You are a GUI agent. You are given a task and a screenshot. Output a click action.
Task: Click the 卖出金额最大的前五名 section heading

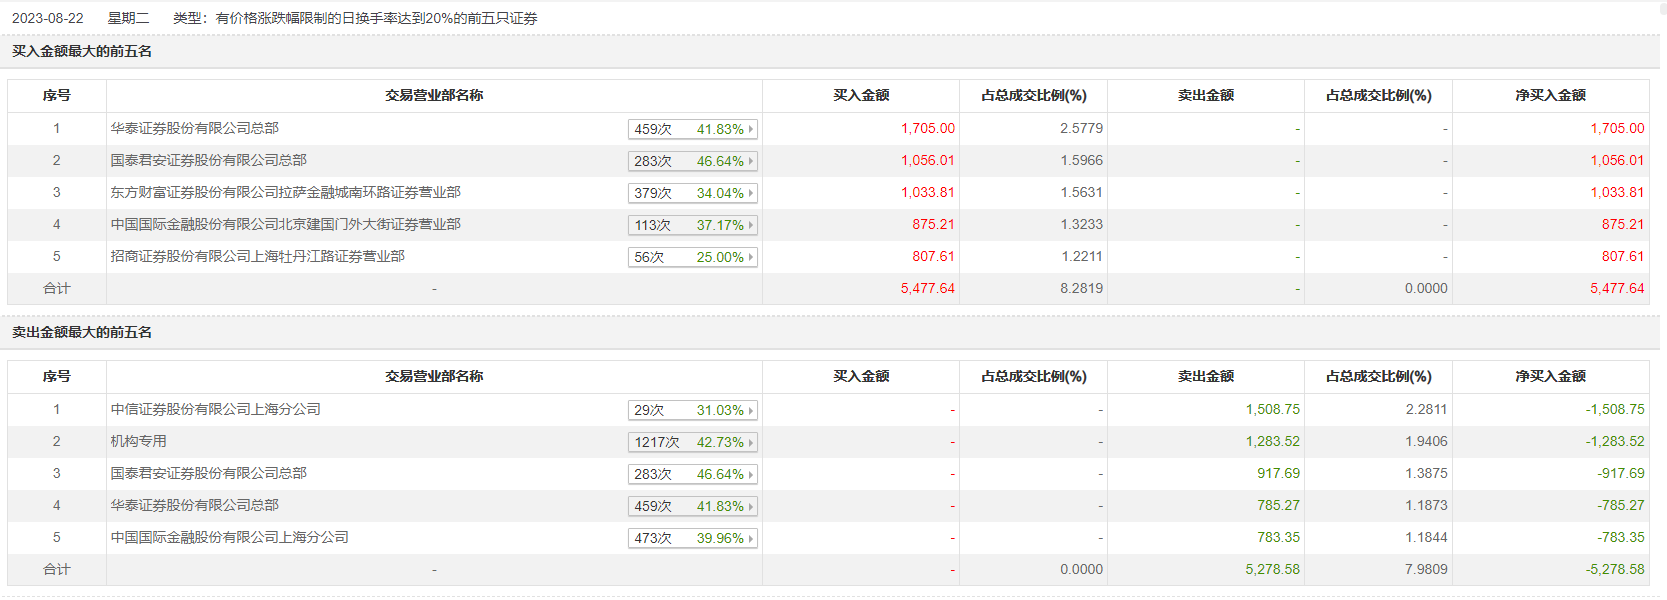pyautogui.click(x=82, y=332)
